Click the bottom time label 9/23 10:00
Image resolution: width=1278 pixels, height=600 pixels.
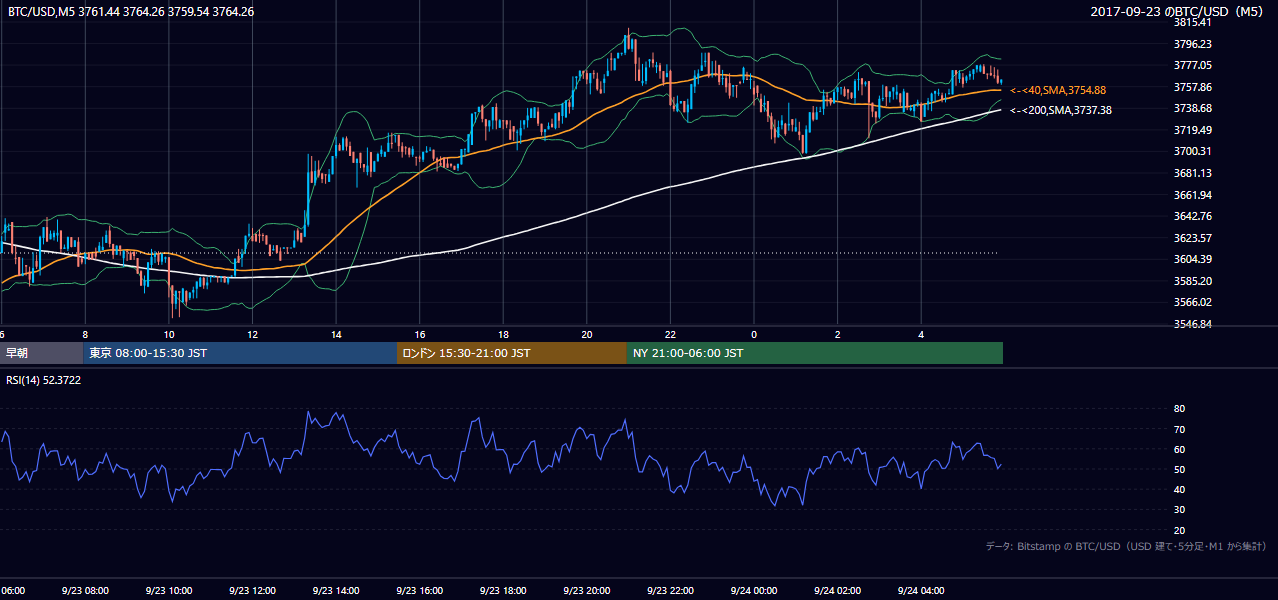(168, 591)
